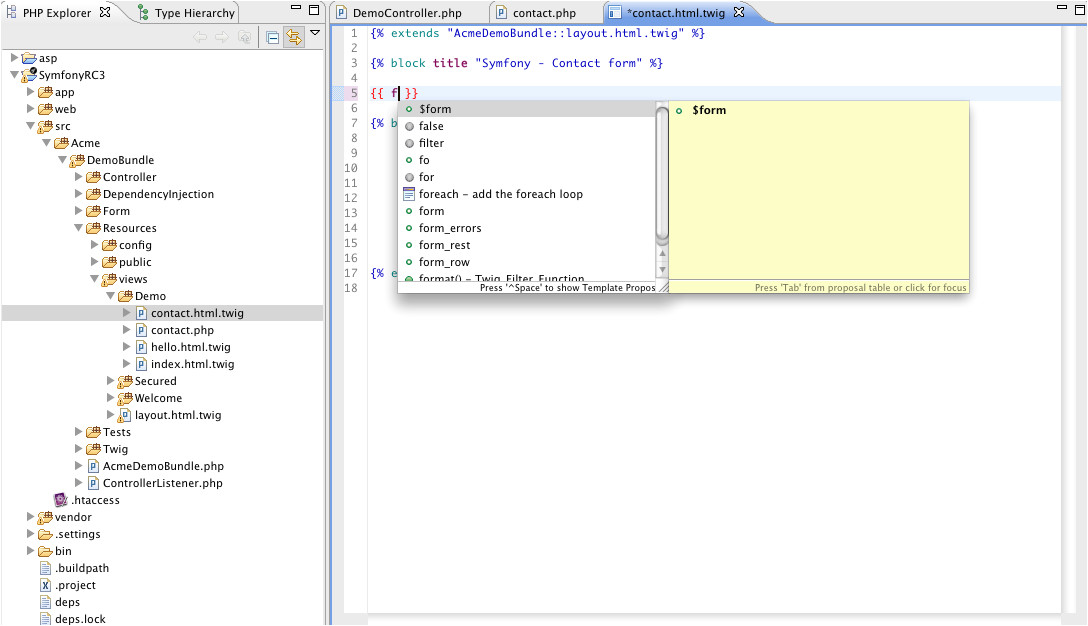This screenshot has width=1088, height=626.
Task: Click the AcmeDemoBundle.php file icon
Action: click(93, 466)
